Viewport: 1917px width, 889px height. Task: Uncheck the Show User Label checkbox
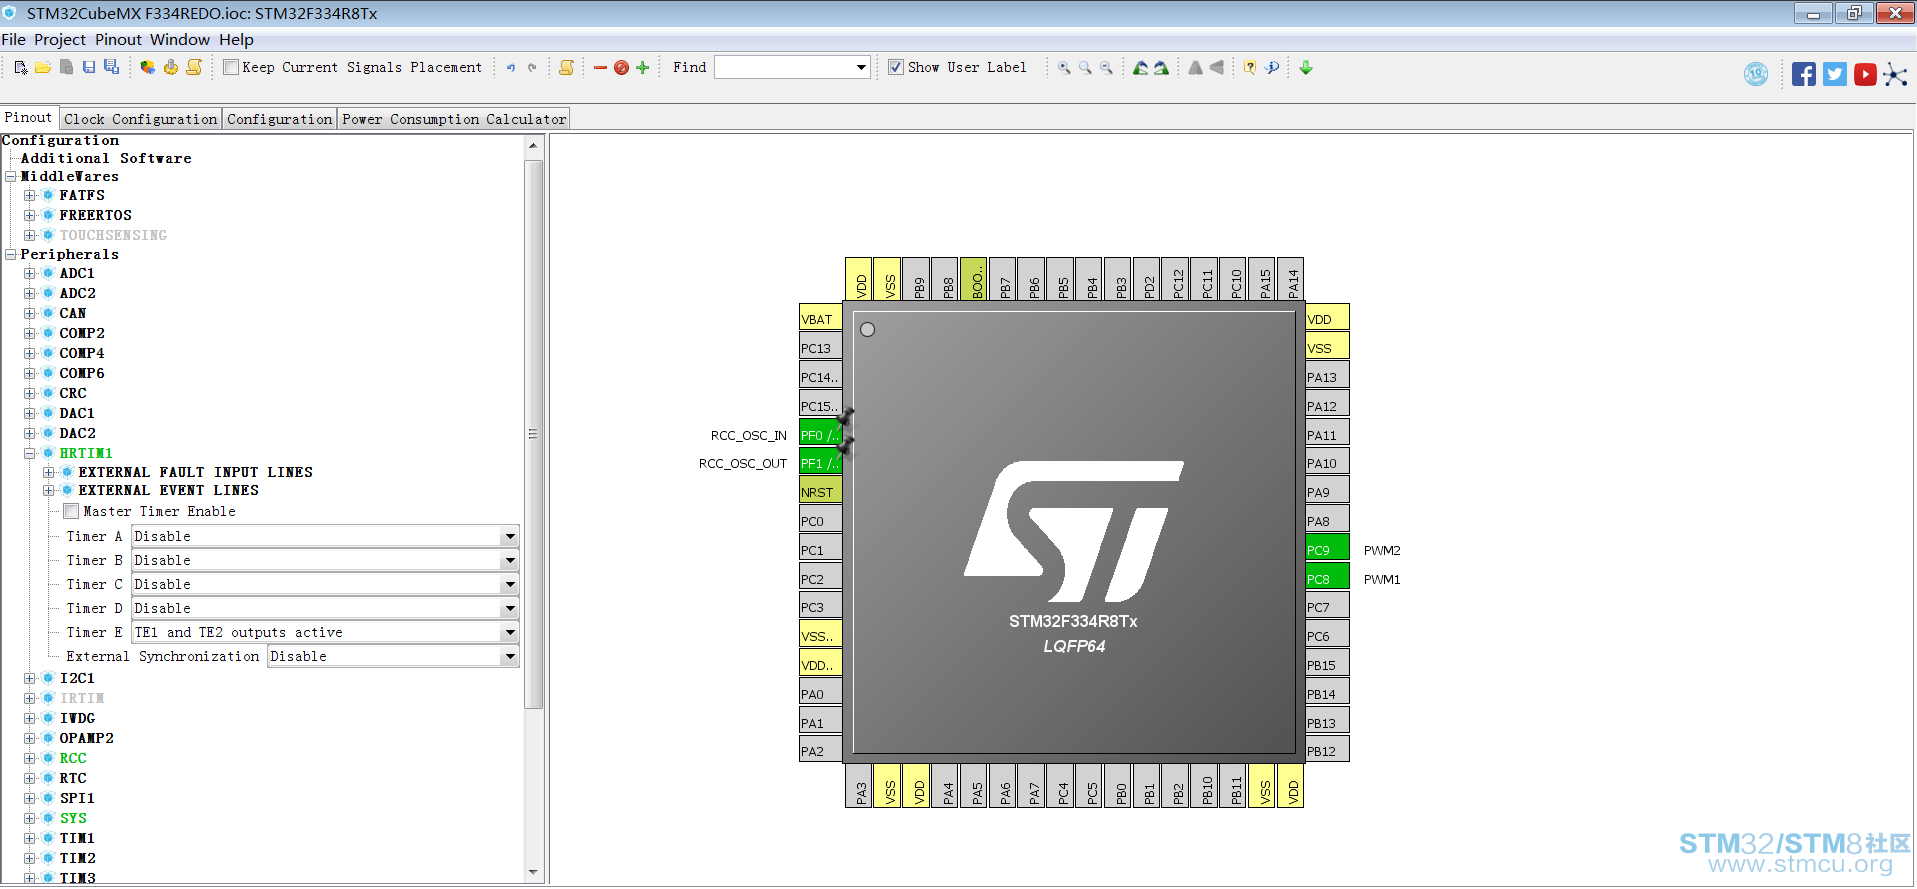coord(896,67)
